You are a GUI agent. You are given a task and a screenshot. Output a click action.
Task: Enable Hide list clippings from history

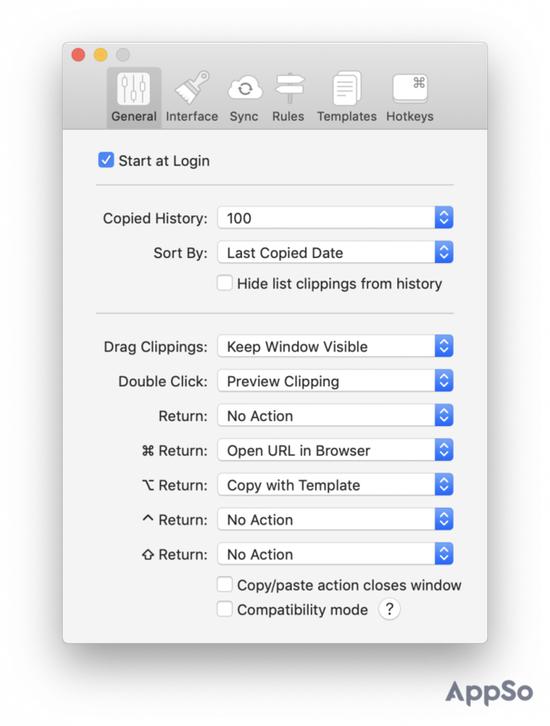(x=225, y=283)
